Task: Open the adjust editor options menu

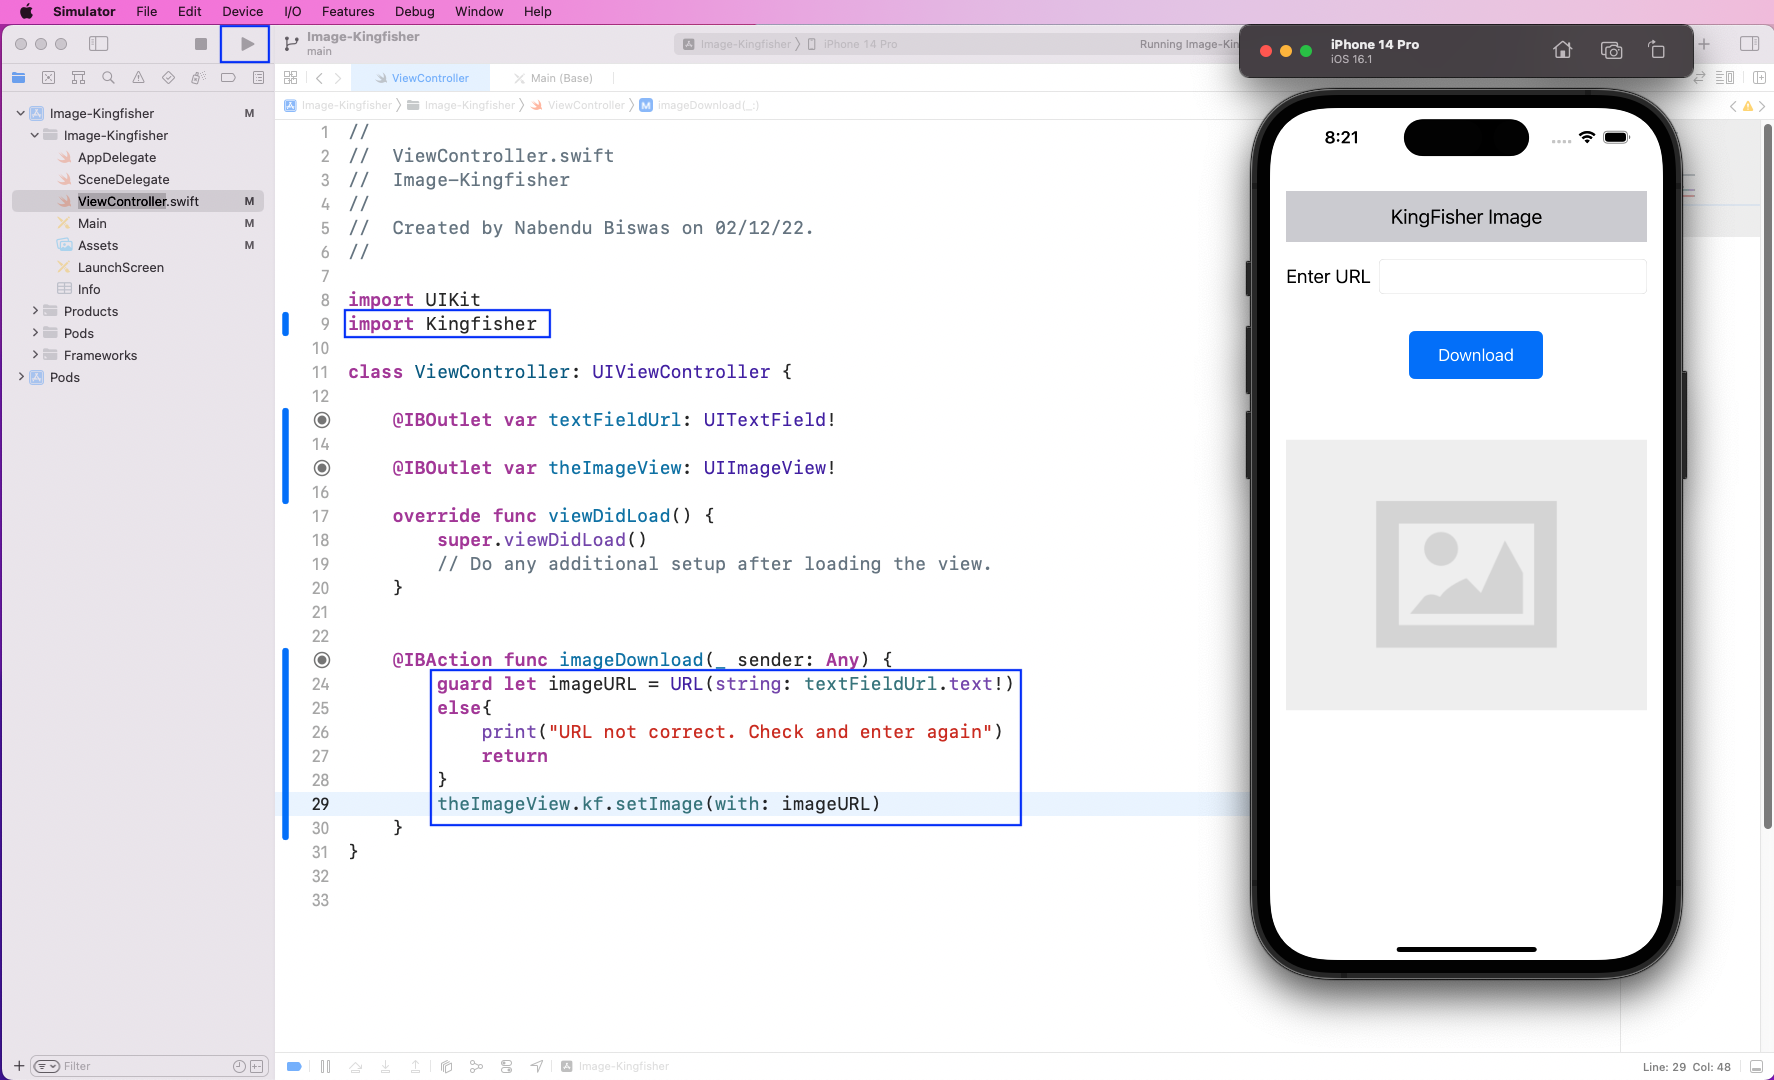Action: [x=1725, y=78]
